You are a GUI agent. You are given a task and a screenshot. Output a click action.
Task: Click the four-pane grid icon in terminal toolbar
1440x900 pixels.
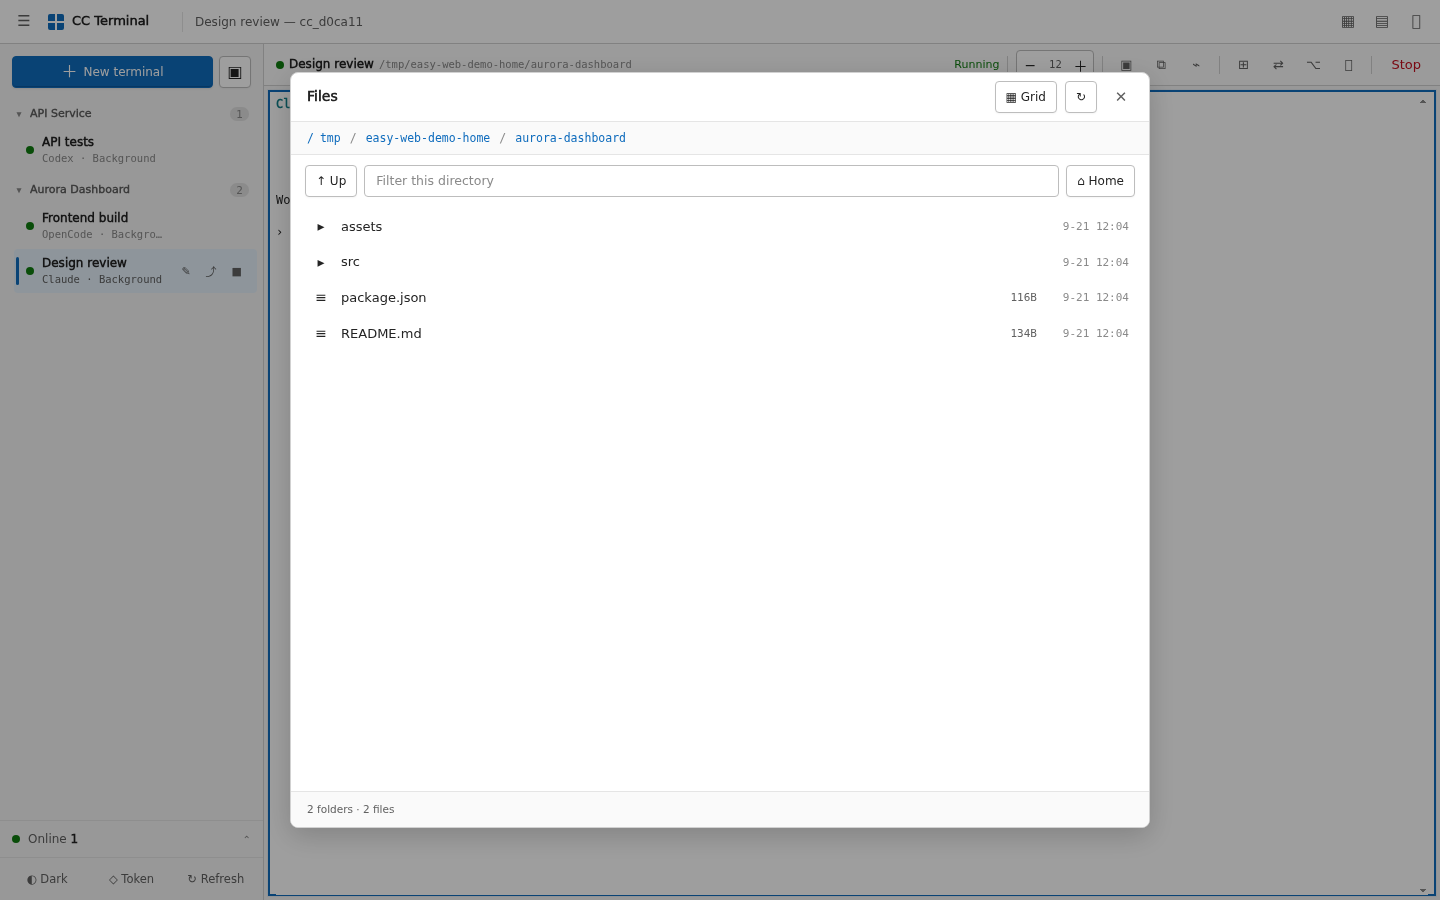(x=1243, y=65)
